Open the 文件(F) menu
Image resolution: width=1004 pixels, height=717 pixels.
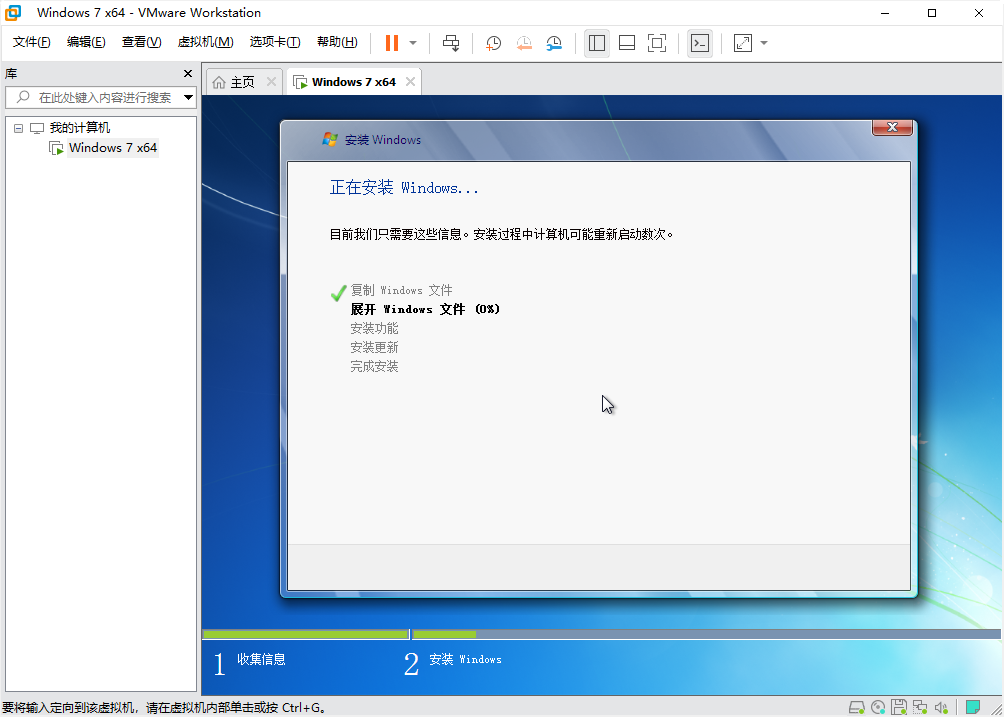31,42
